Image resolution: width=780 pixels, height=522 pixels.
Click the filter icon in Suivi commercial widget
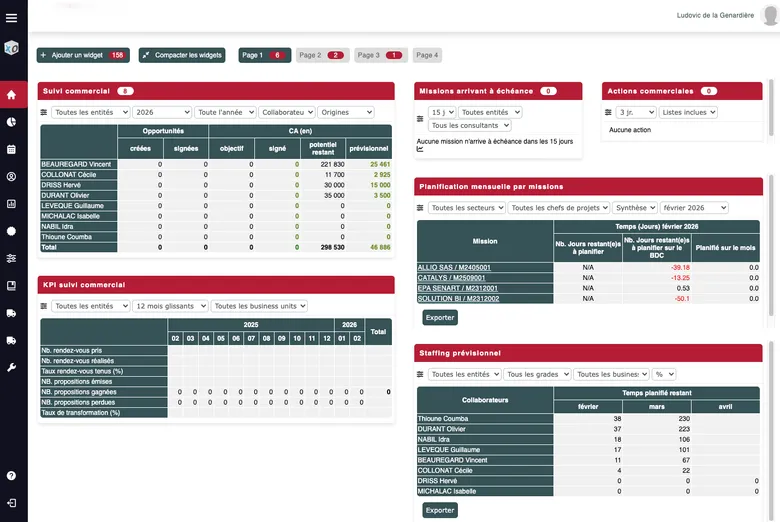[43, 113]
